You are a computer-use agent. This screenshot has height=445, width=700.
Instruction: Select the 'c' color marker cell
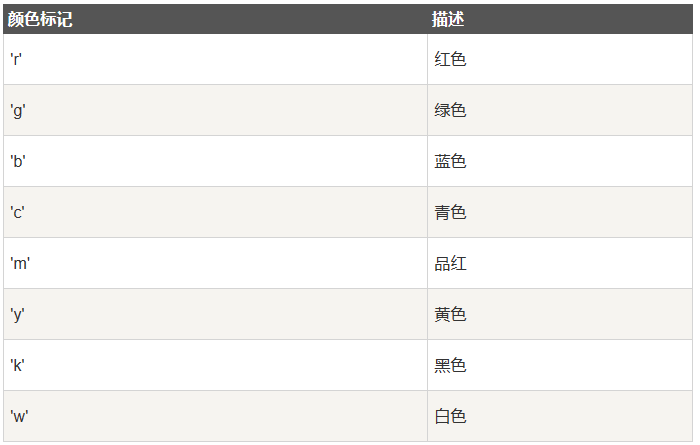[x=18, y=213]
